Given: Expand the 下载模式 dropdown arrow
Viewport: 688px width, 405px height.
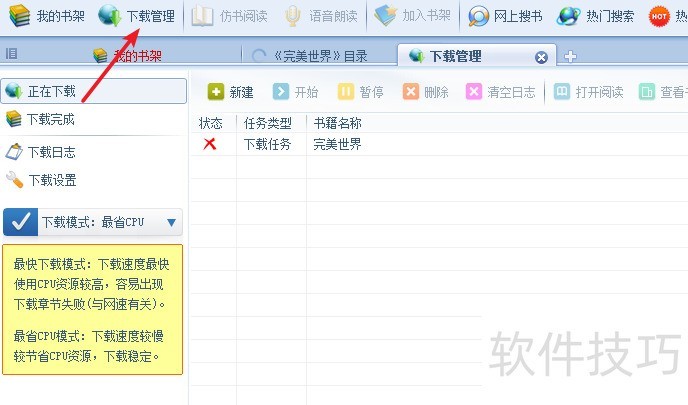Looking at the screenshot, I should (x=172, y=222).
